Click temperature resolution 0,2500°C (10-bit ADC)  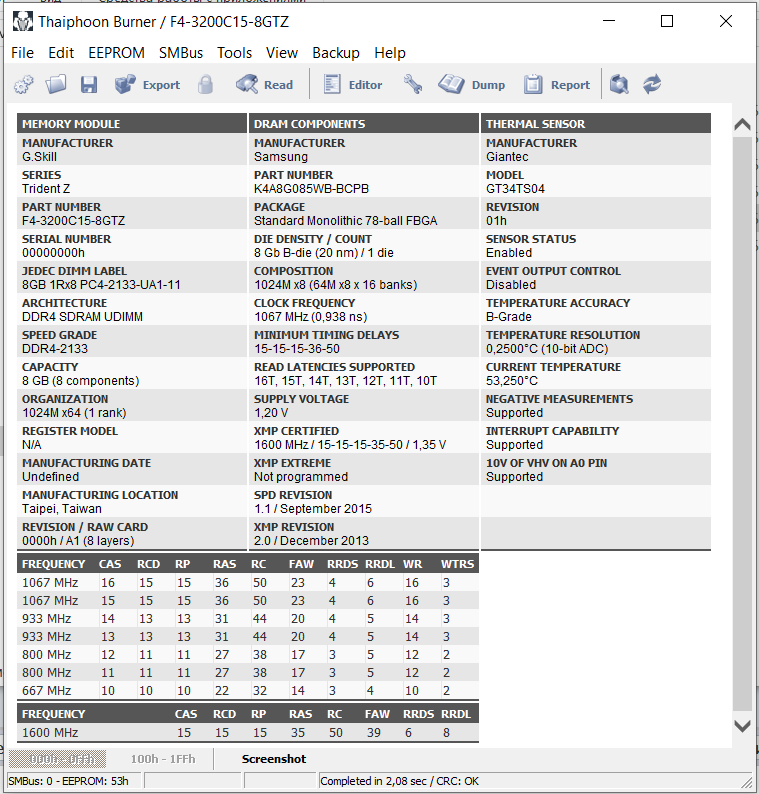click(547, 349)
